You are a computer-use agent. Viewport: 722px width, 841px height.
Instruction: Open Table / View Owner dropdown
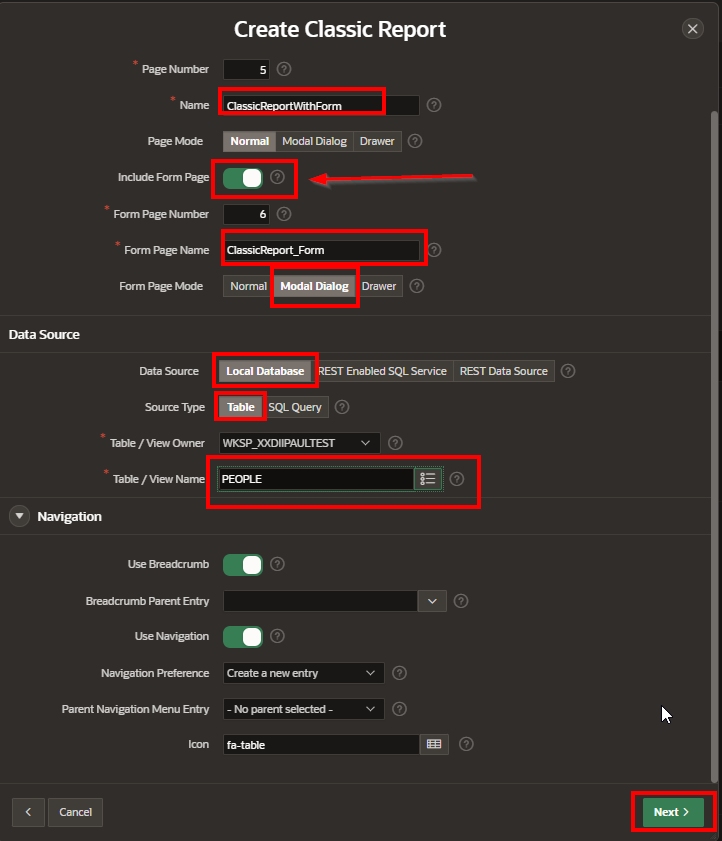point(299,443)
